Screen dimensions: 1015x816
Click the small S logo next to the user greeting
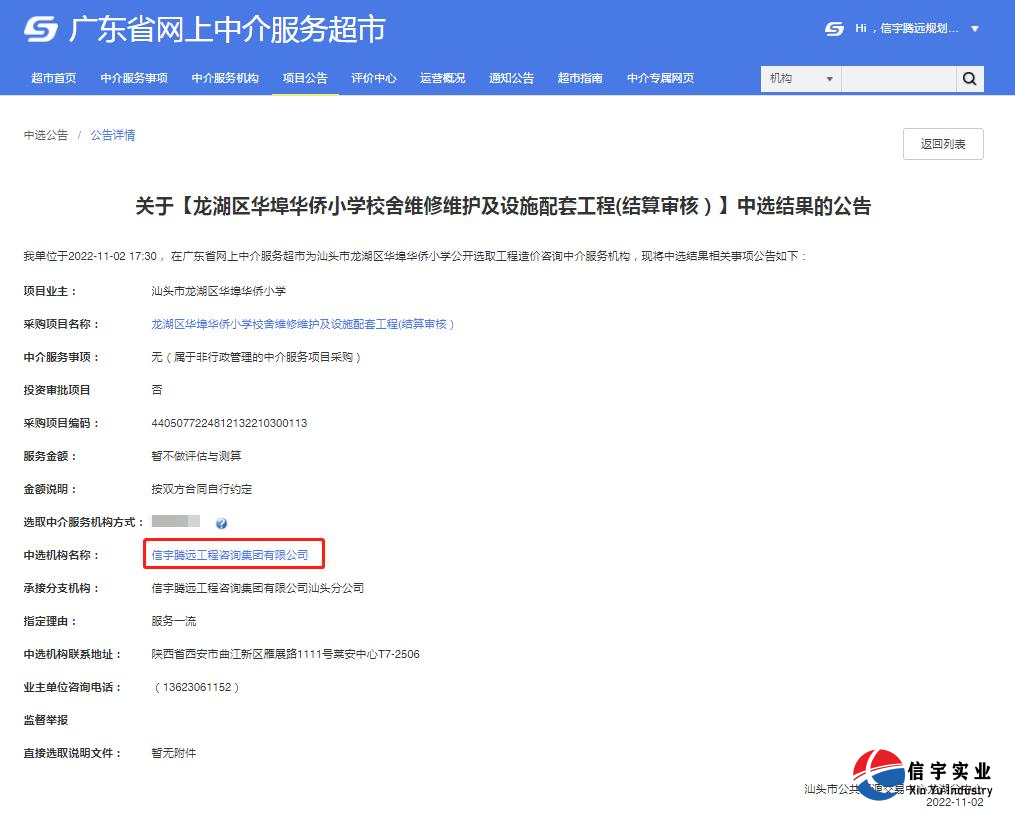[x=834, y=30]
